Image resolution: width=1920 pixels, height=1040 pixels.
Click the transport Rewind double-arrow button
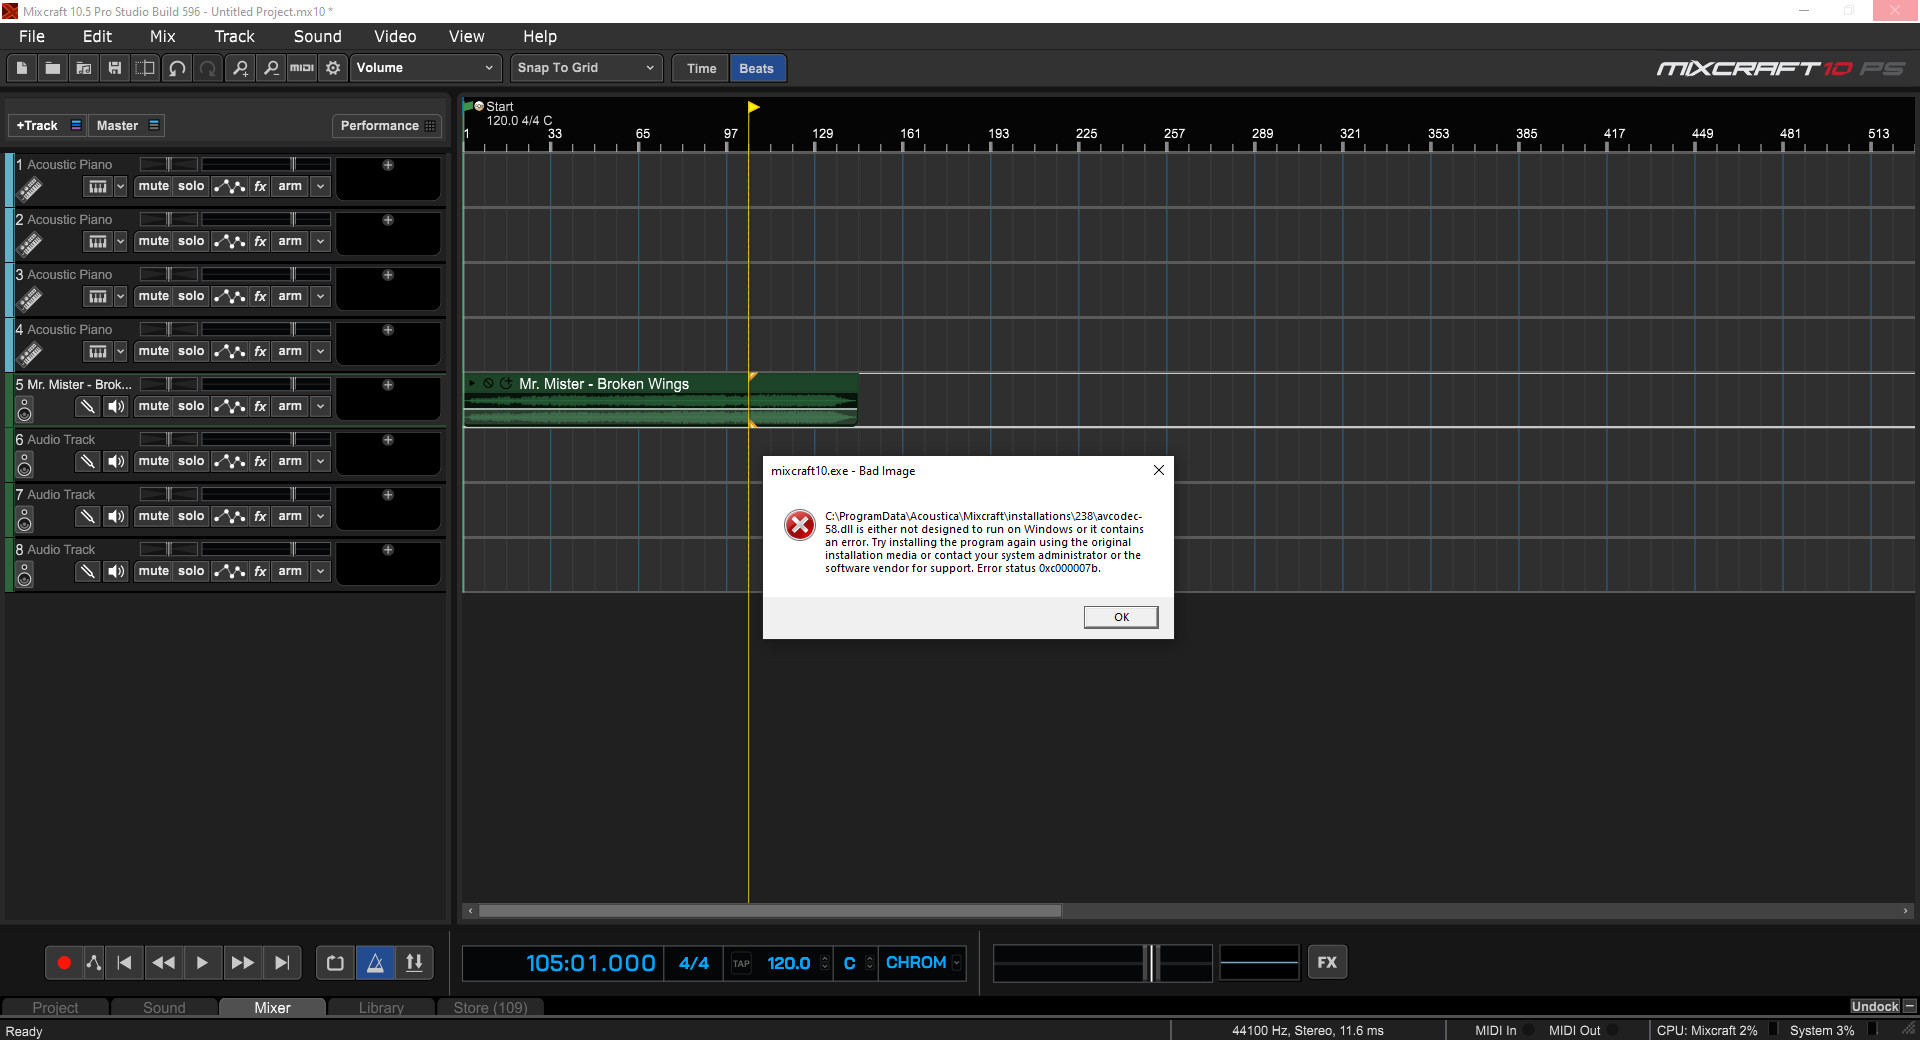point(163,963)
